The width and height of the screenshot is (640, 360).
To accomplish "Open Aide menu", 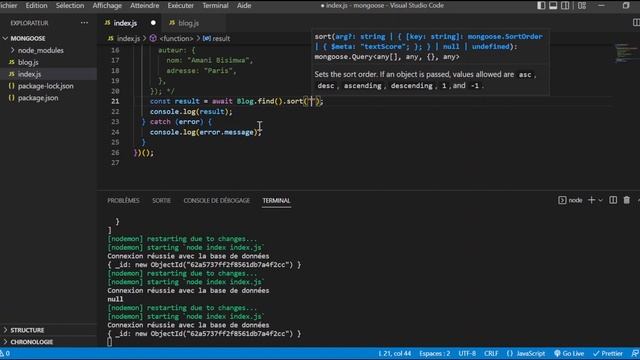I will 244,6.
